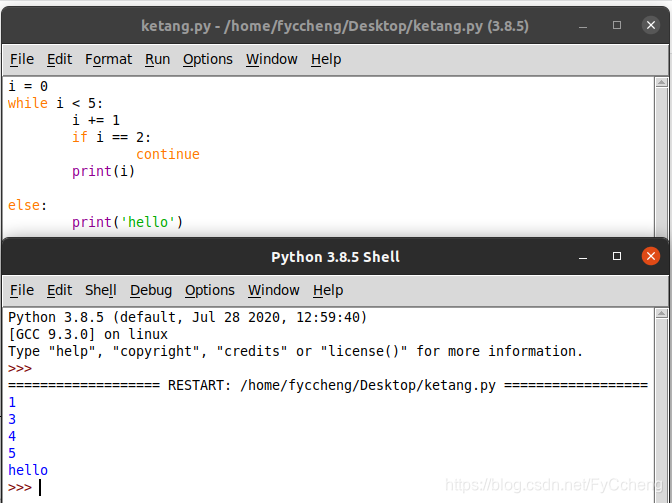Click the 'Type "help"' information line
The height and width of the screenshot is (503, 672).
[296, 351]
